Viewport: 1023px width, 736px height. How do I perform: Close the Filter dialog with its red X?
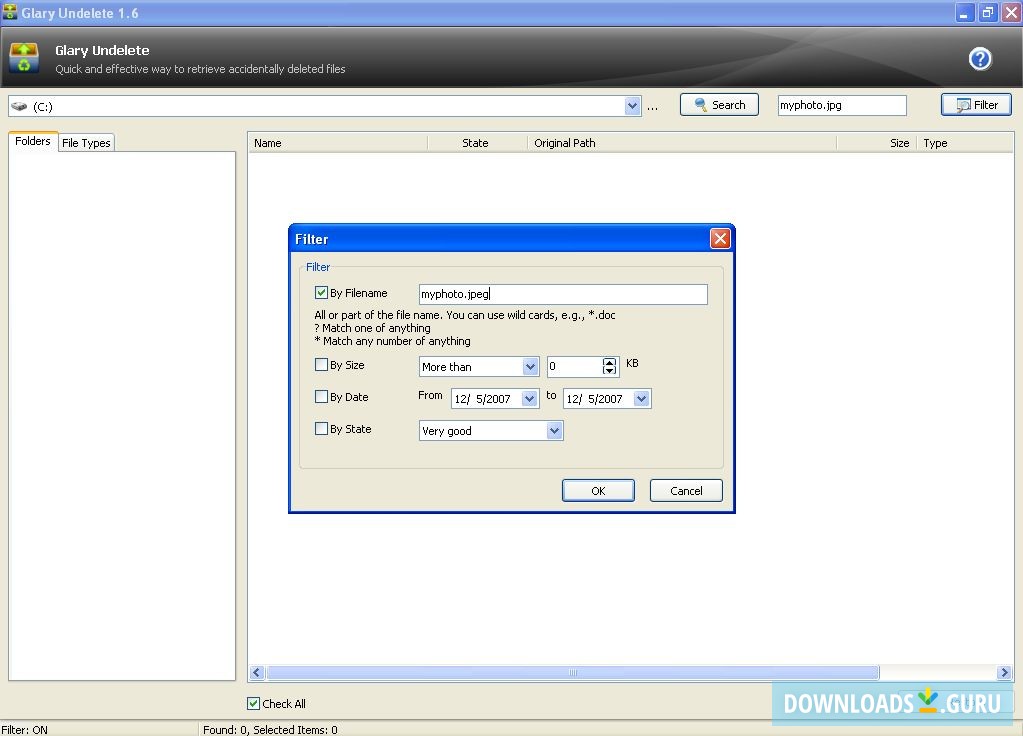click(x=719, y=238)
